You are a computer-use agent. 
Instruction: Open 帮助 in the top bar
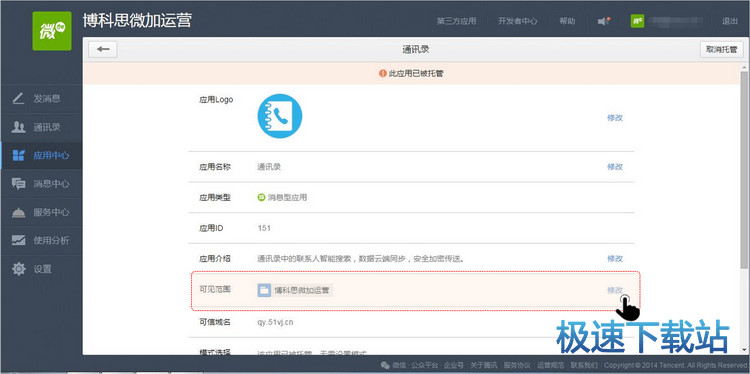tap(567, 21)
